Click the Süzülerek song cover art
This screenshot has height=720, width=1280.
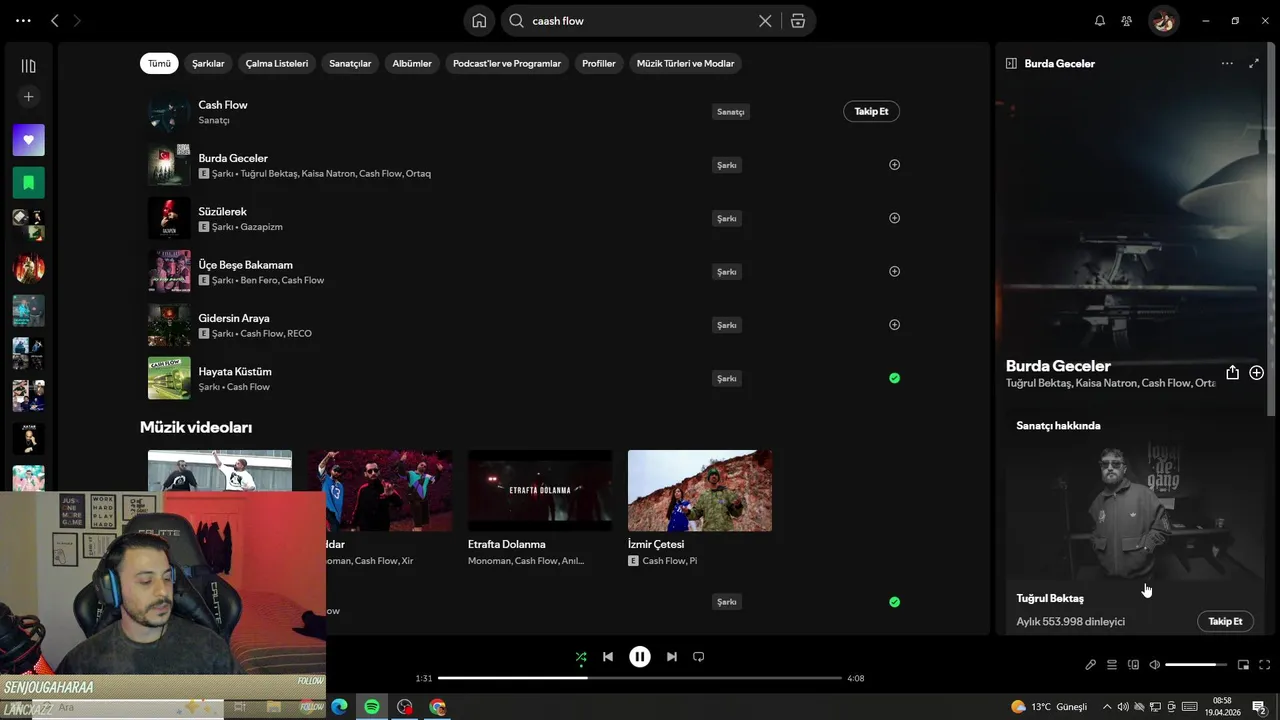point(169,218)
